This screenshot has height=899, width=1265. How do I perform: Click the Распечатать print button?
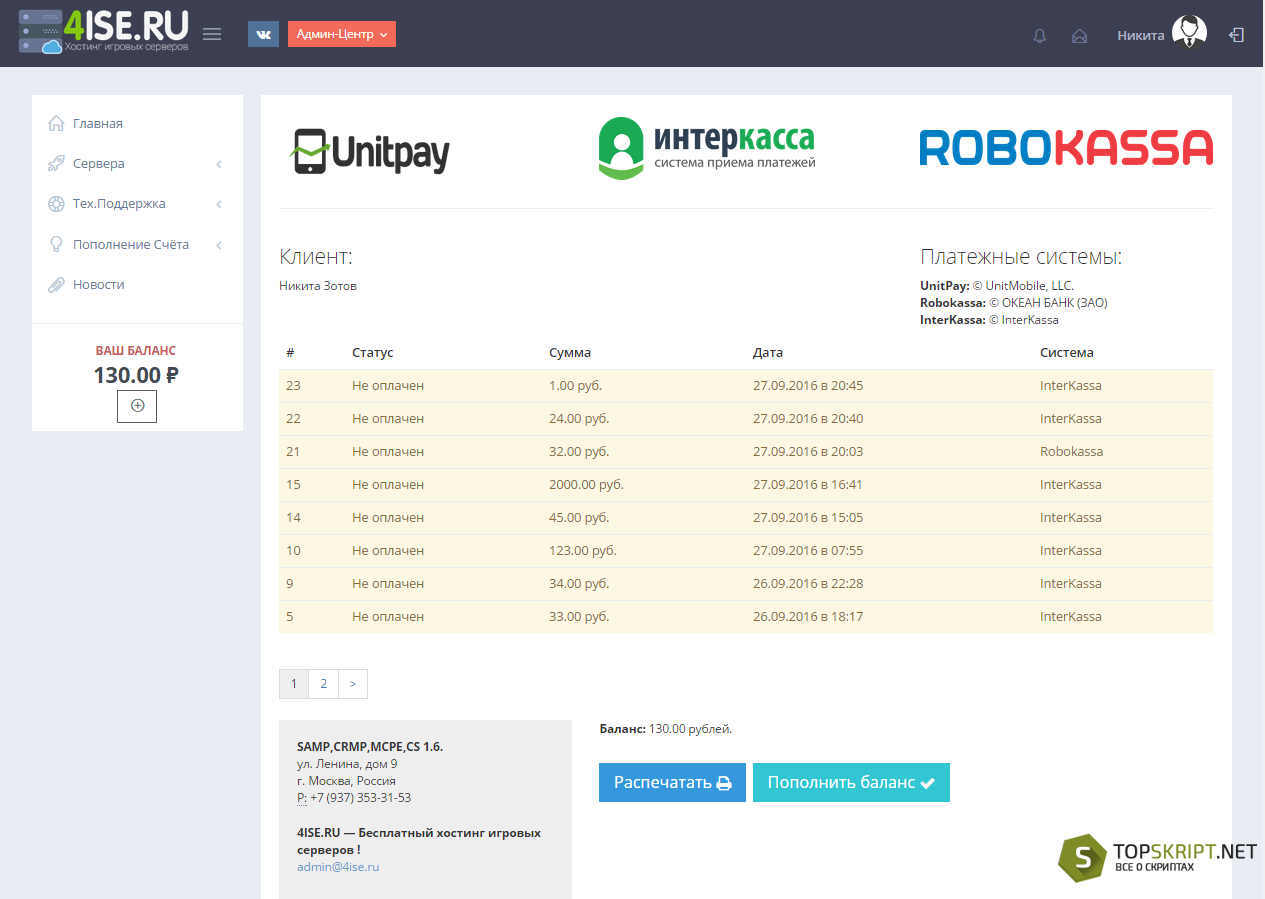(672, 783)
